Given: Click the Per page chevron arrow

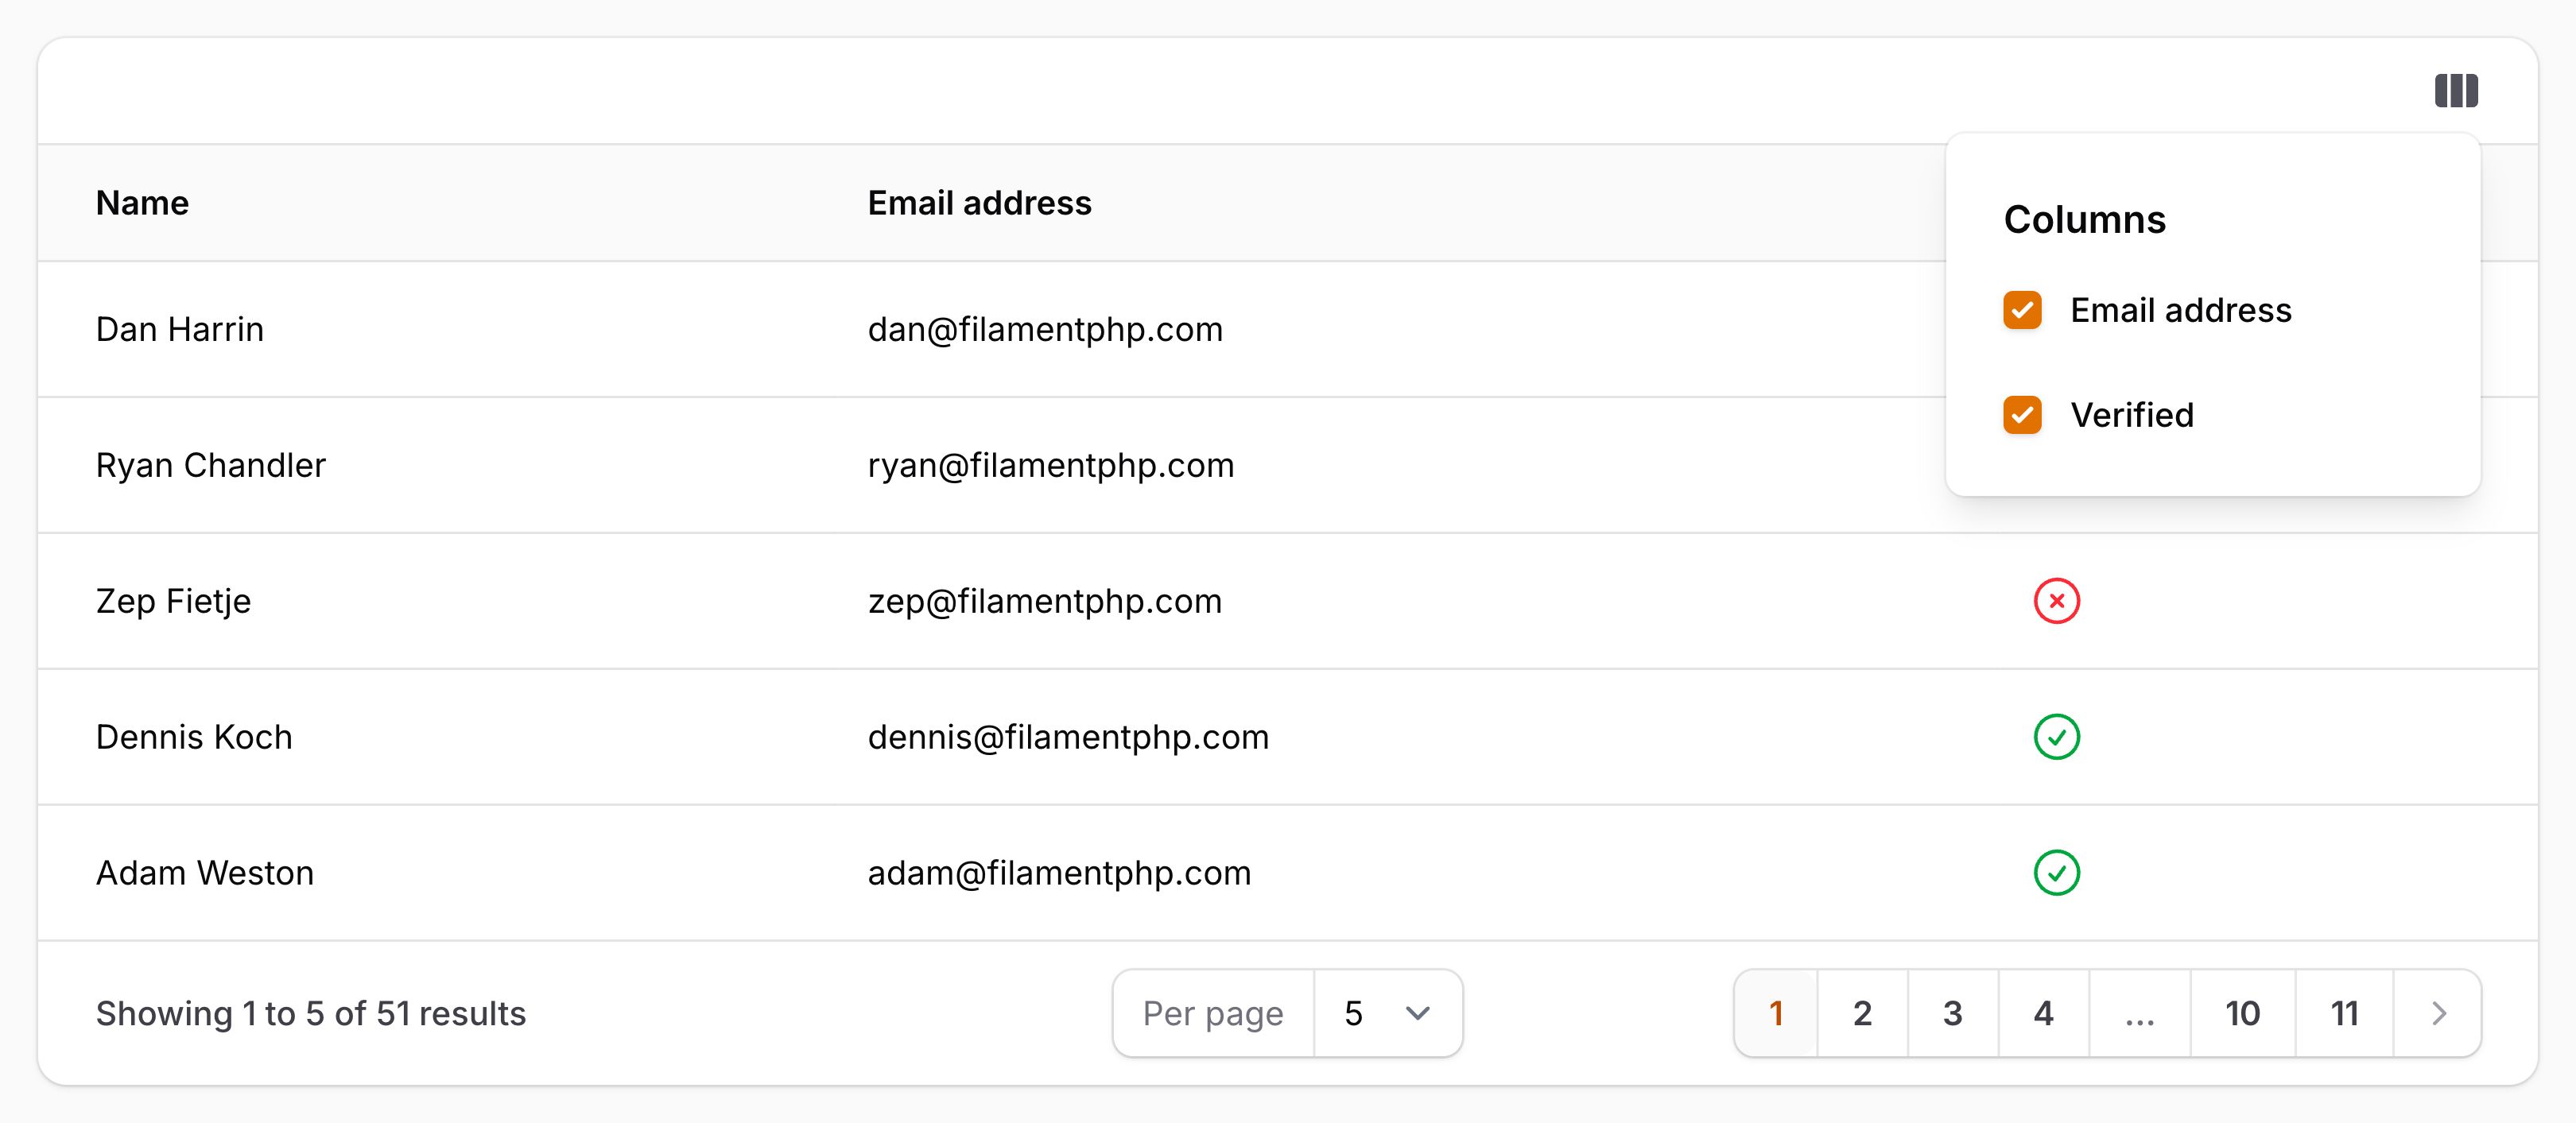Looking at the screenshot, I should [x=1417, y=1013].
